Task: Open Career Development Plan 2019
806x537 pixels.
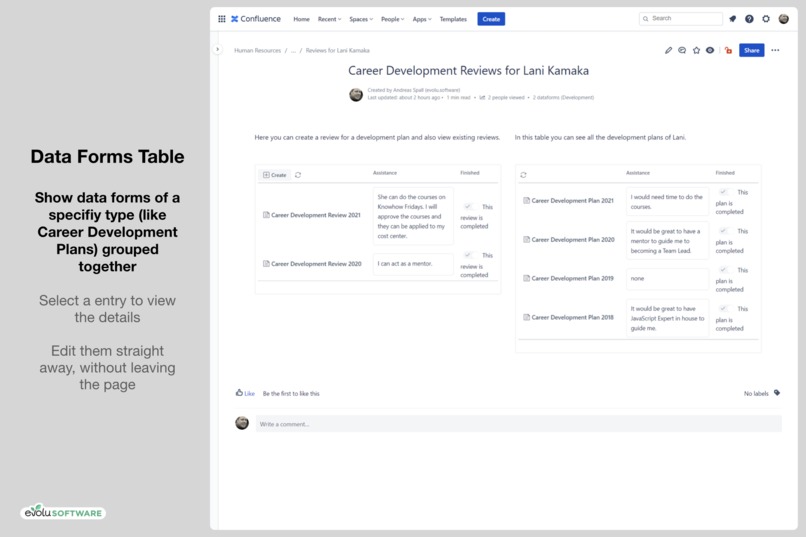Action: pos(572,278)
